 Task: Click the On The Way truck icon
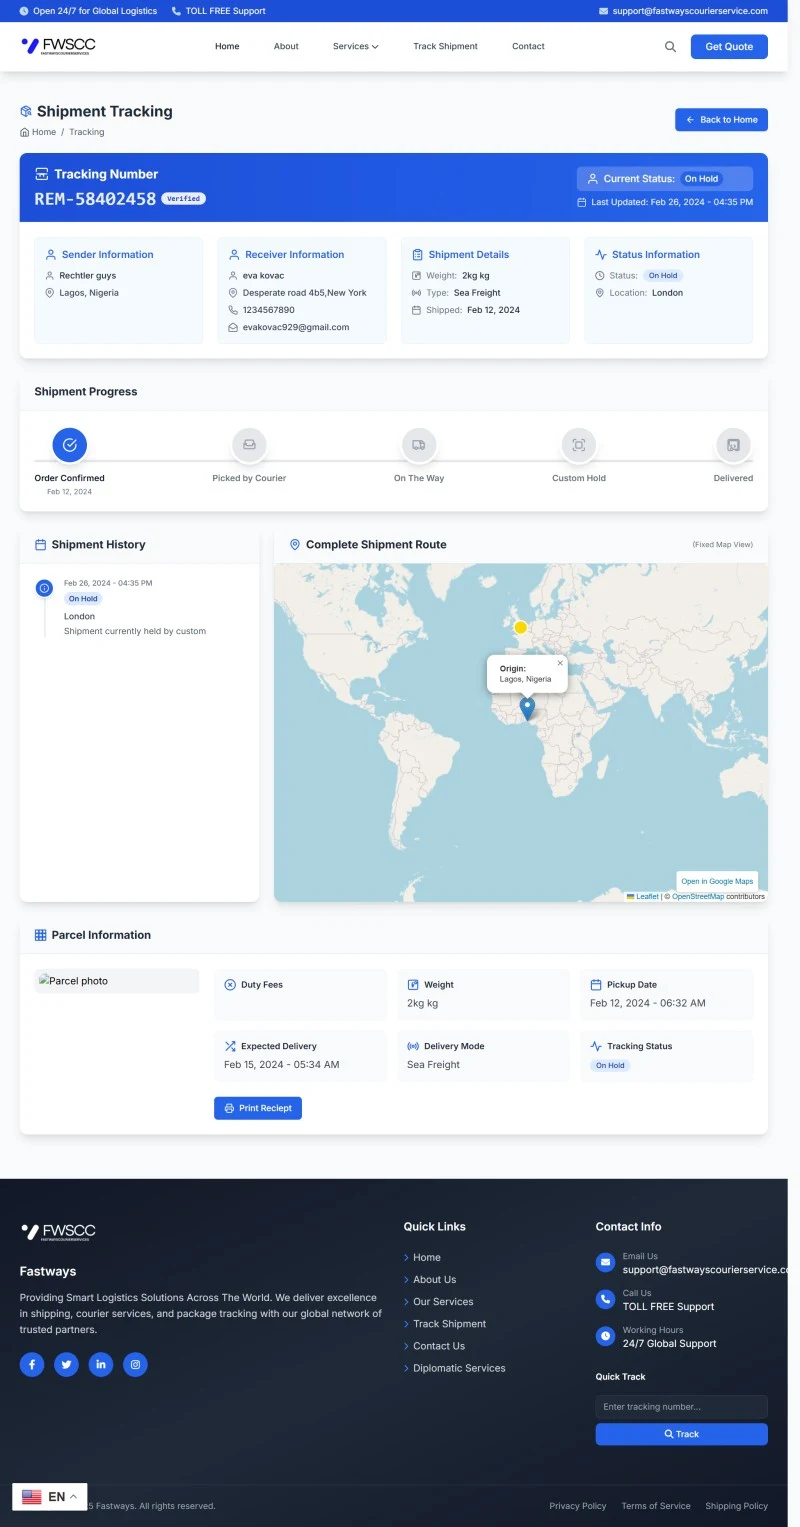coord(419,445)
